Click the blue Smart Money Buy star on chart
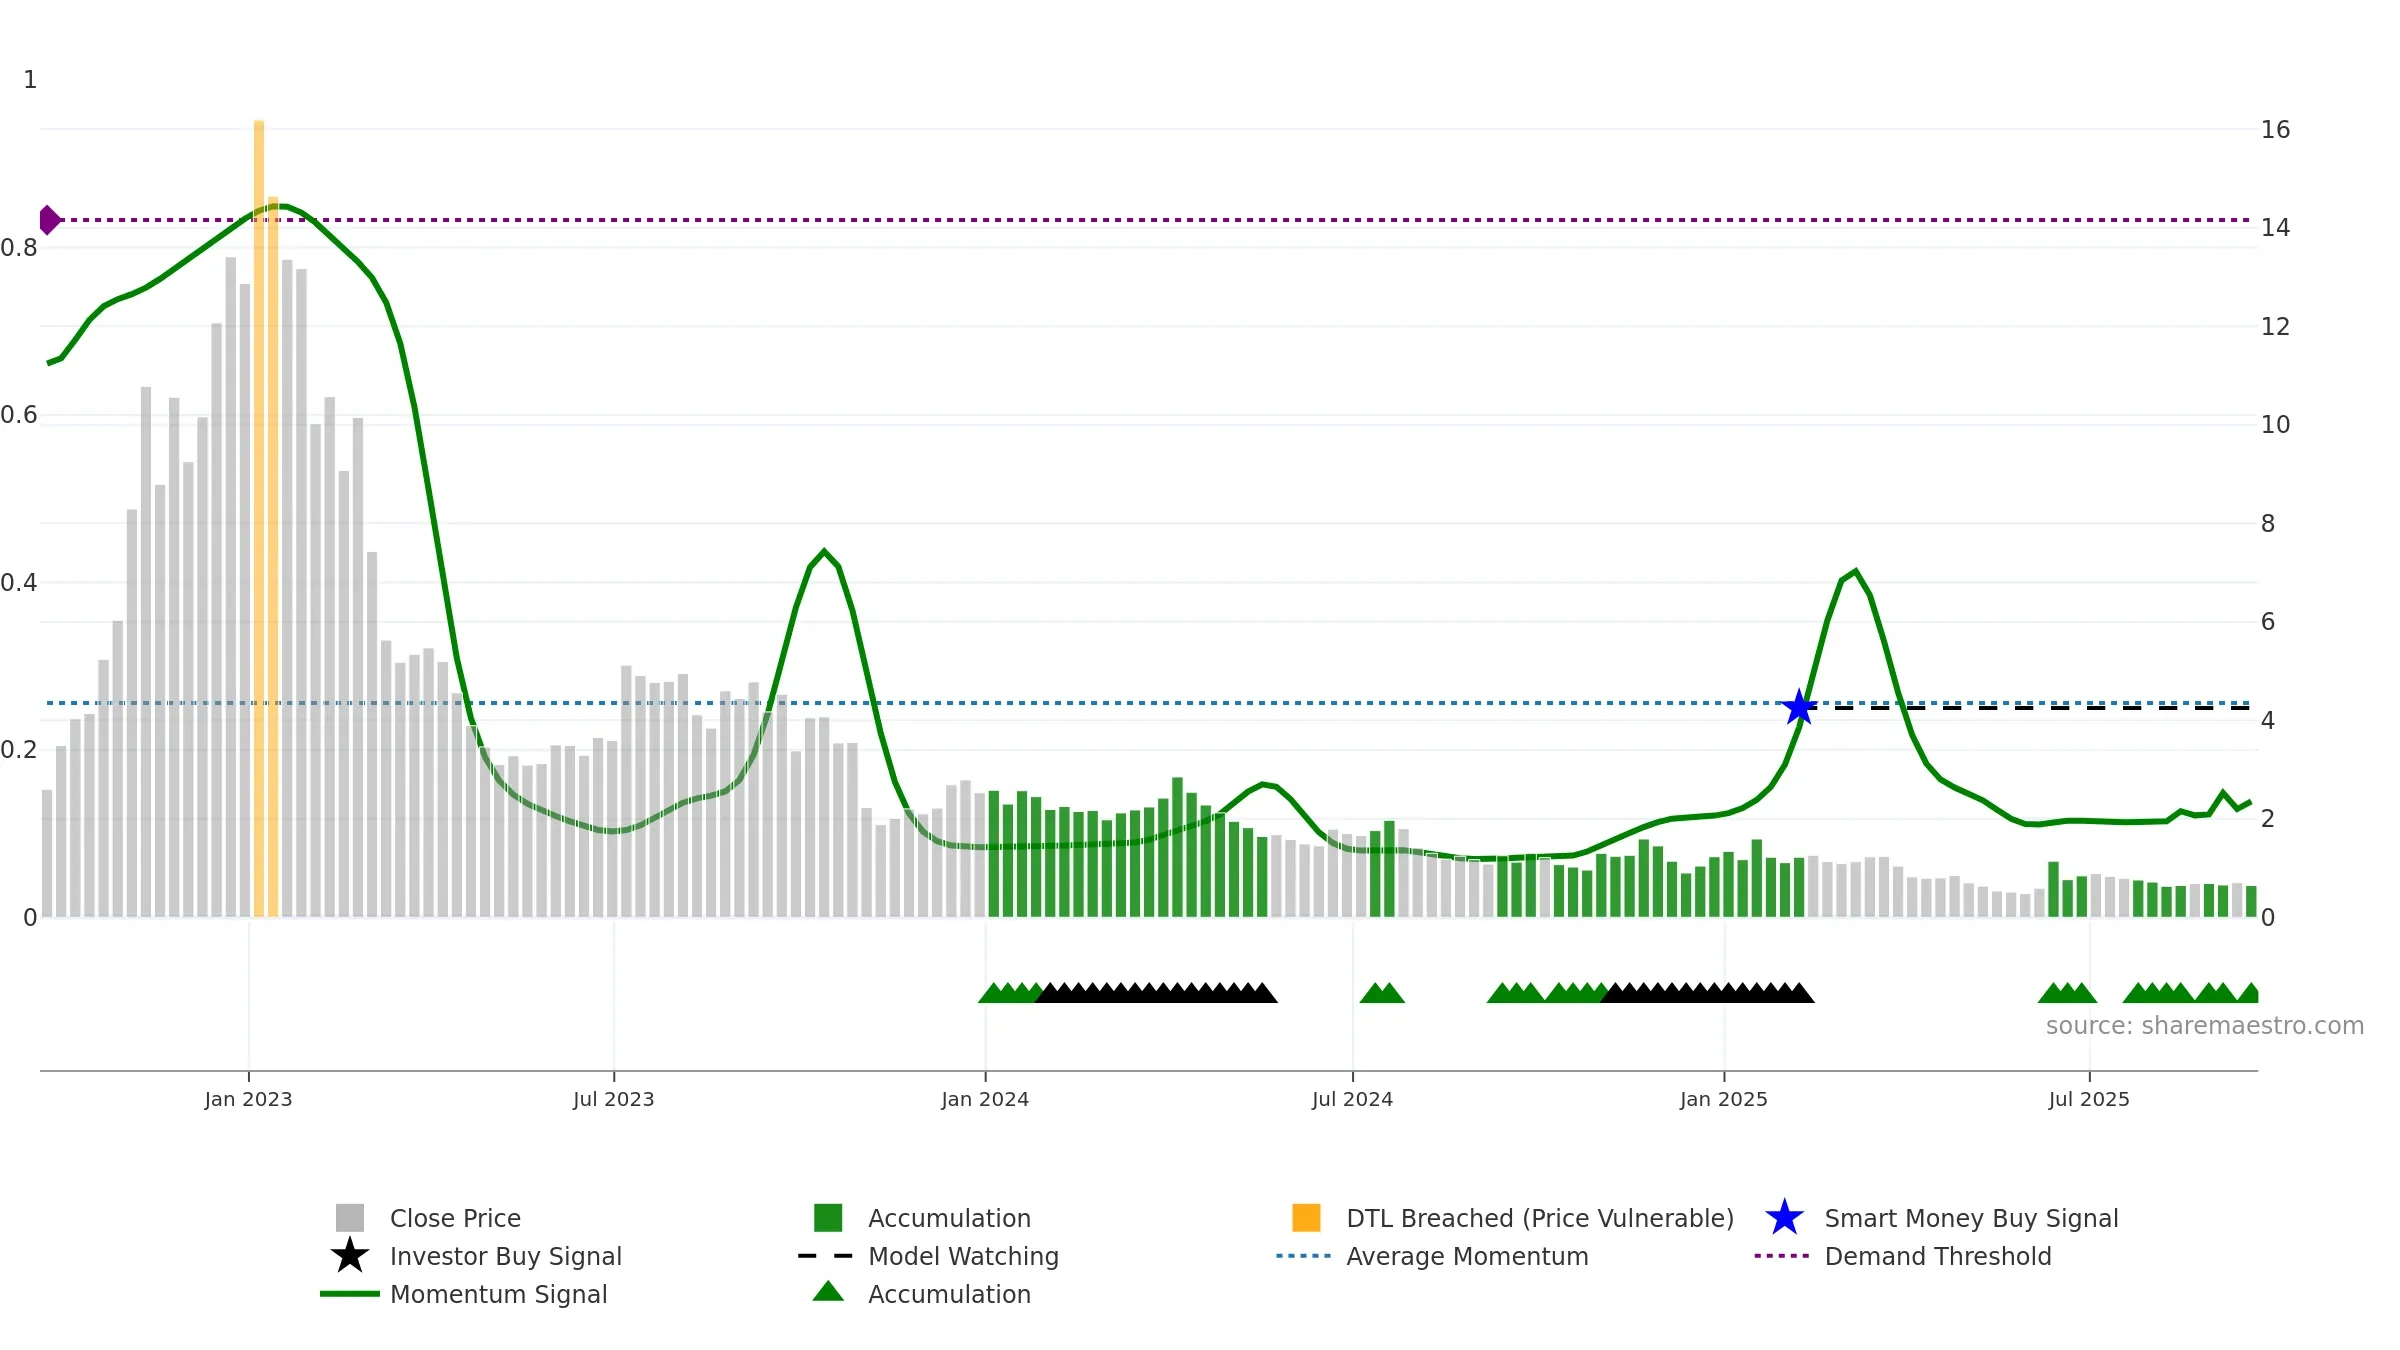This screenshot has width=2400, height=1350. tap(1799, 707)
